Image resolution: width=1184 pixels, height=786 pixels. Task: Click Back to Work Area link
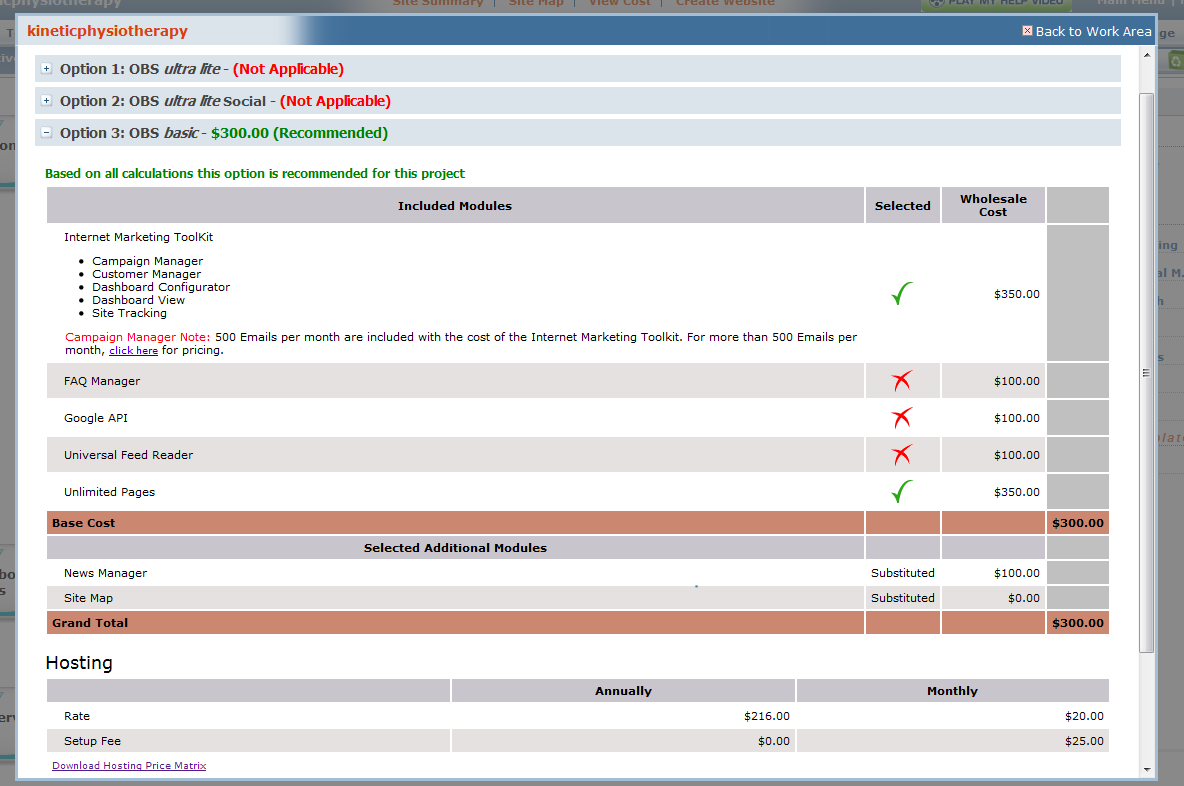(1093, 31)
